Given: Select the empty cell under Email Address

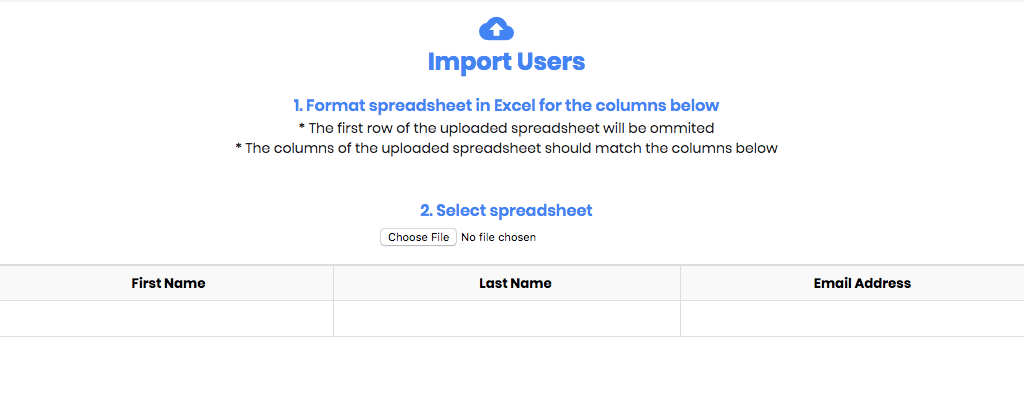Looking at the screenshot, I should click(852, 319).
